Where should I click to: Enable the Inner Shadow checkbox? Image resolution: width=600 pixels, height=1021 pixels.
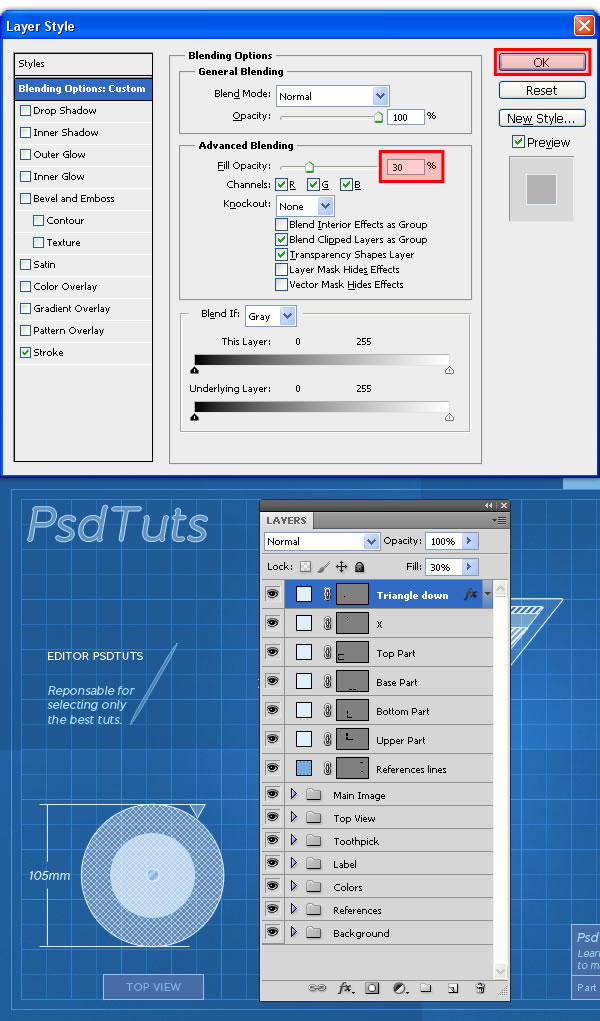[x=25, y=133]
